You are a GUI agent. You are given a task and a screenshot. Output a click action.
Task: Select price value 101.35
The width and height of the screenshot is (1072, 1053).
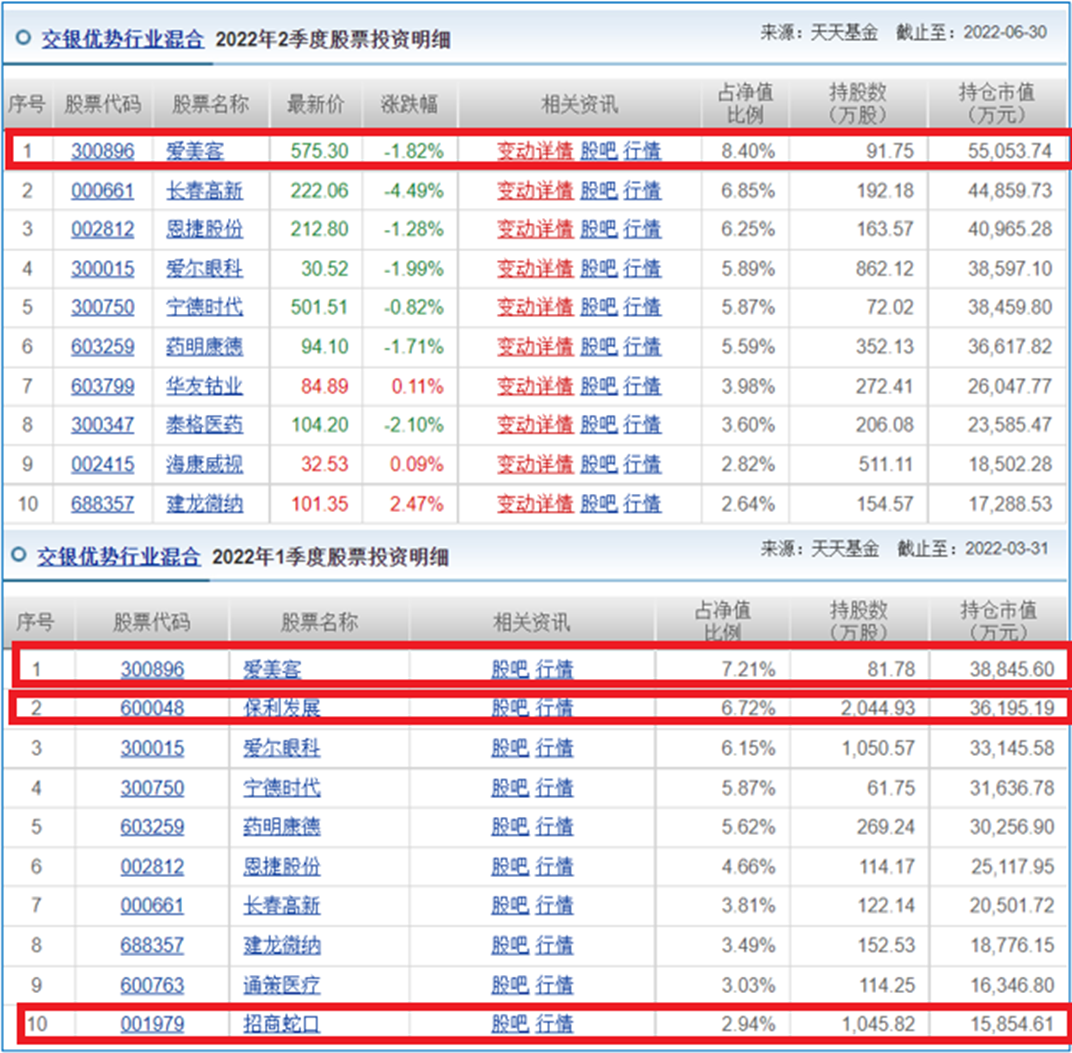[319, 504]
